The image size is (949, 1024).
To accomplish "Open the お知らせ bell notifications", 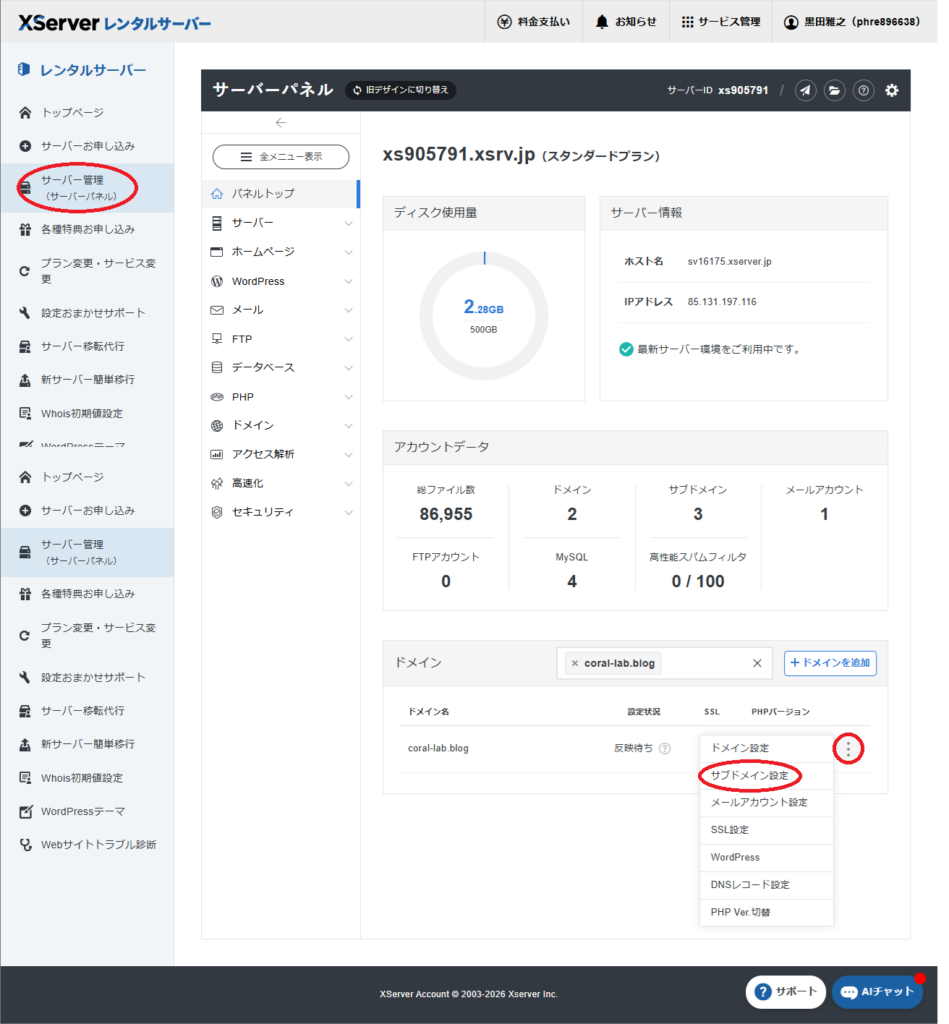I will tap(627, 22).
